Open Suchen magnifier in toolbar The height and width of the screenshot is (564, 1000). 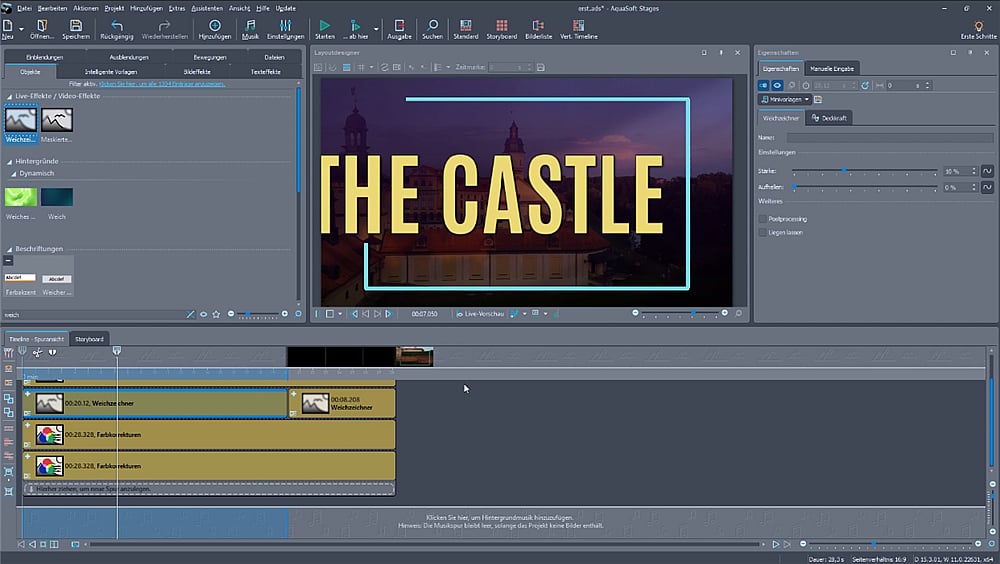click(432, 25)
